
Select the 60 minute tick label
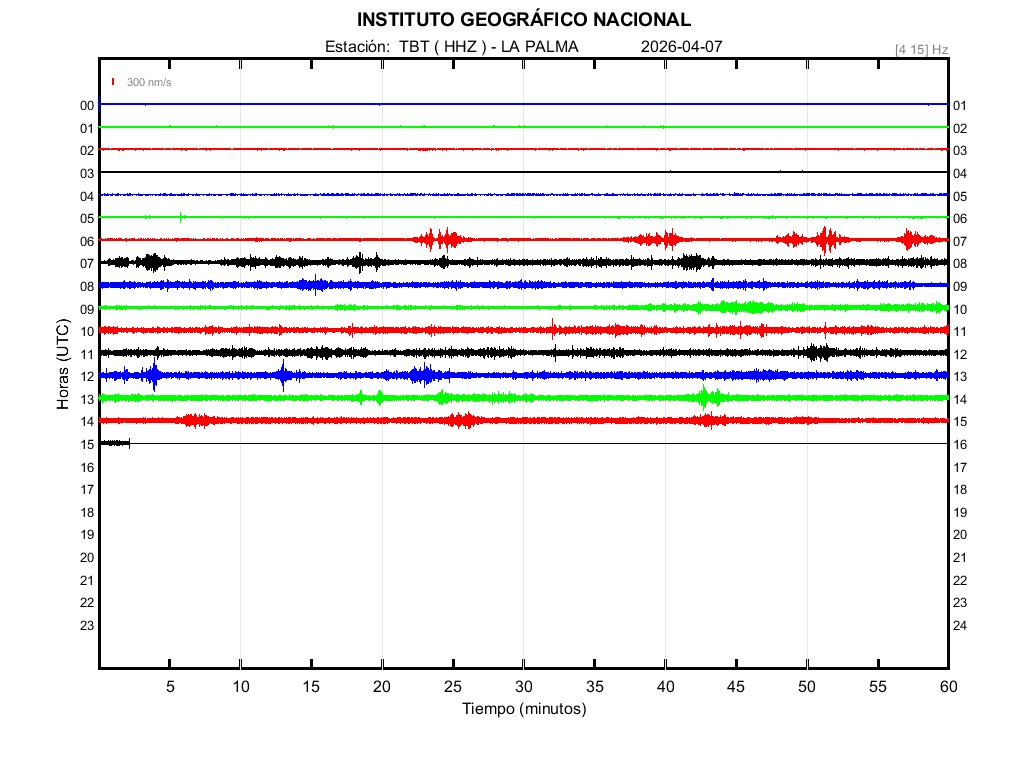(948, 687)
